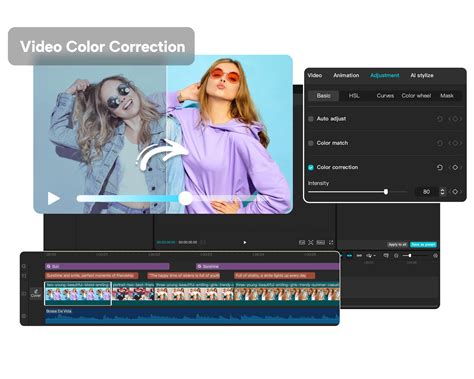Select the first highlighted video clip thumbnail
This screenshot has height=379, width=474.
[x=78, y=294]
